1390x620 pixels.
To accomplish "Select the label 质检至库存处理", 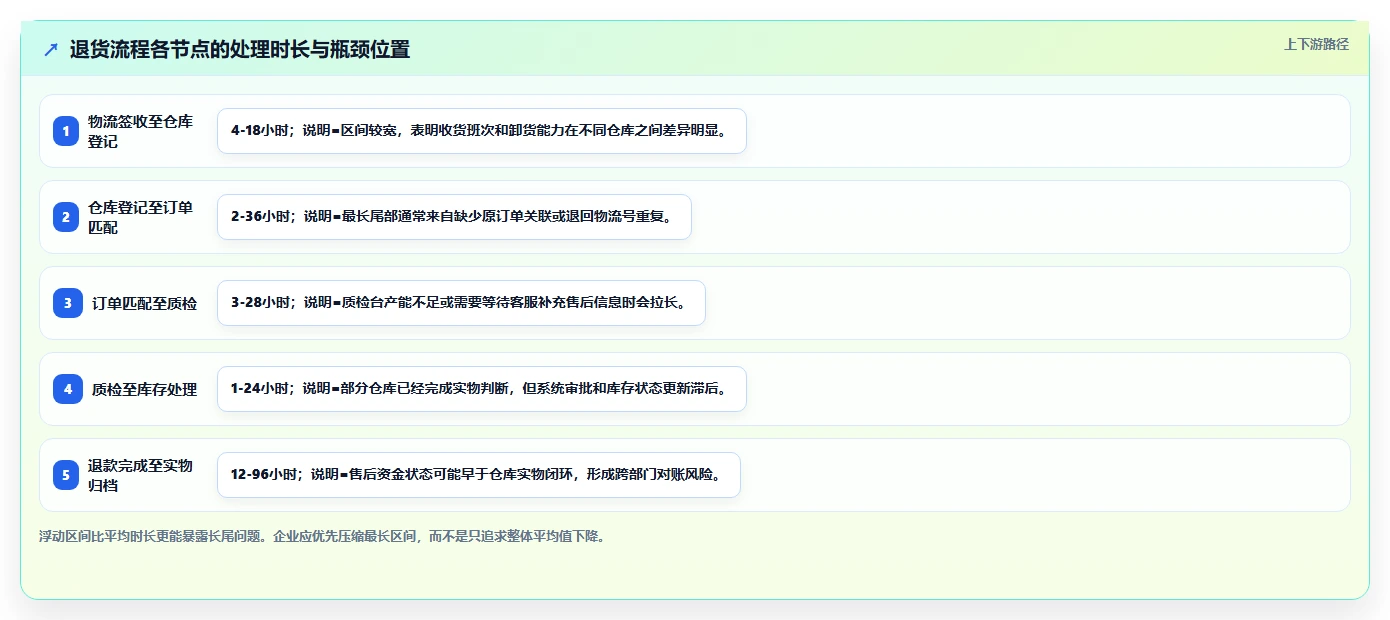I will [x=144, y=389].
